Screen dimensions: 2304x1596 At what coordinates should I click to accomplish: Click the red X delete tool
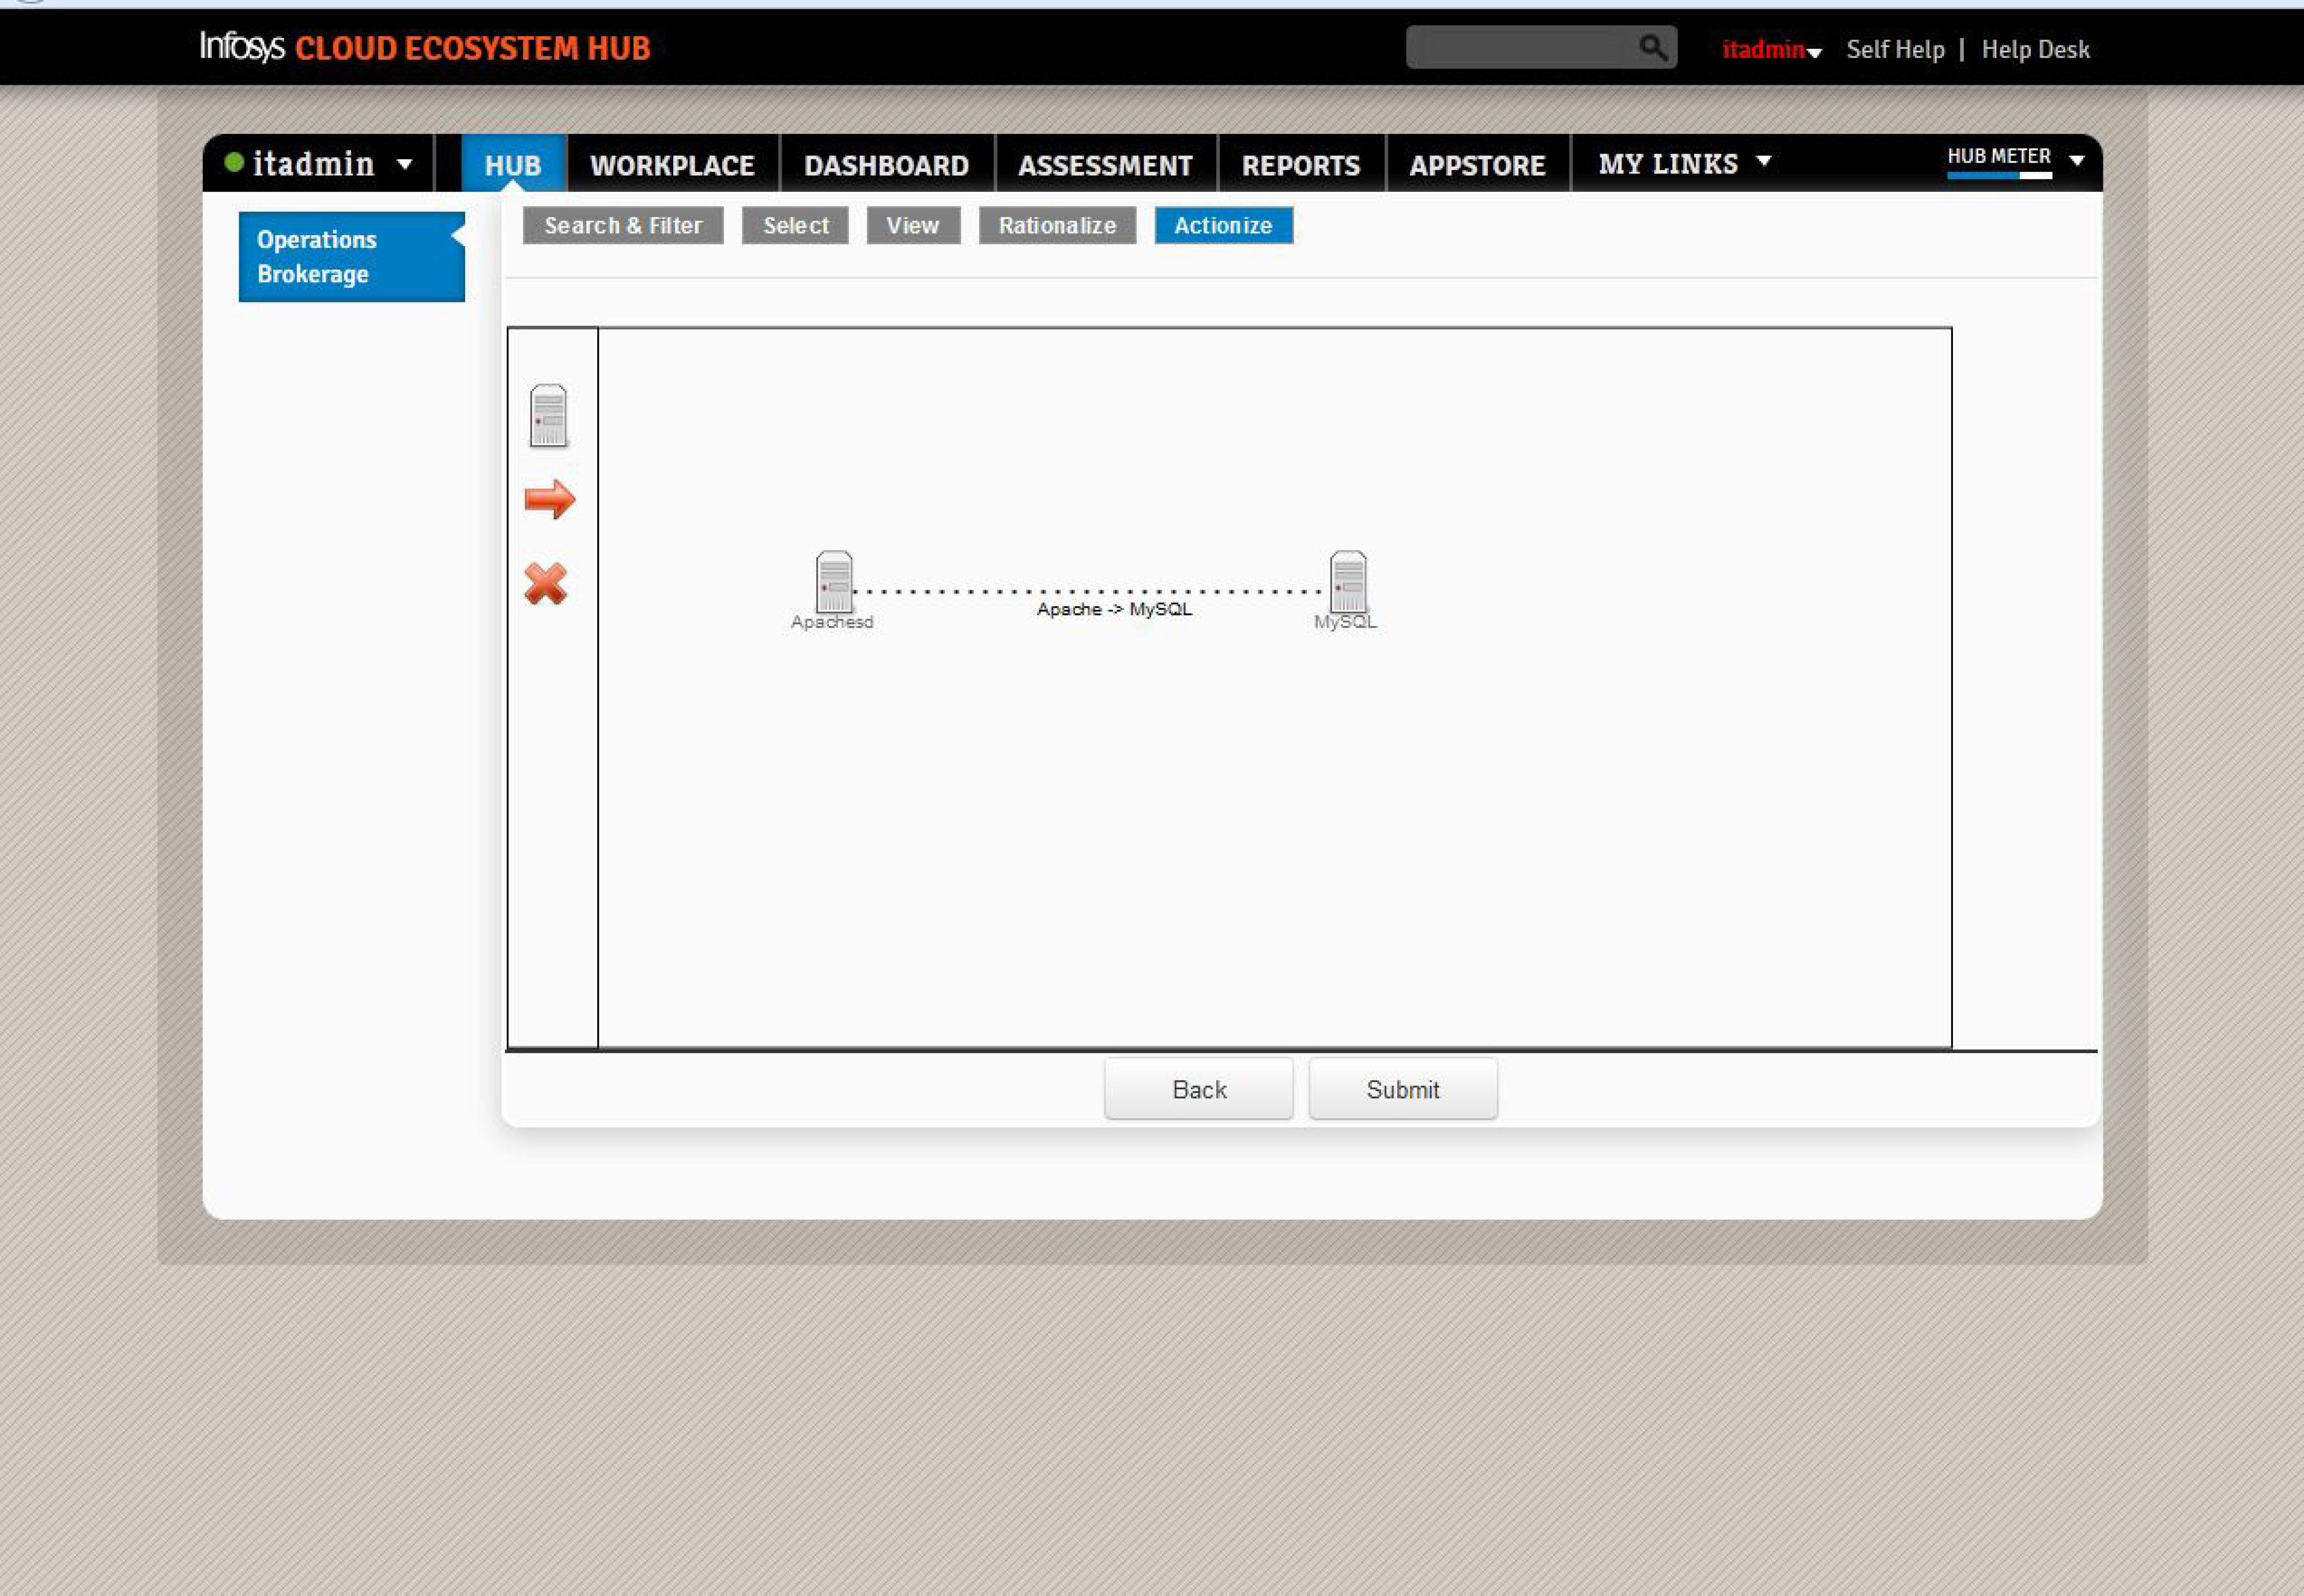click(x=546, y=583)
